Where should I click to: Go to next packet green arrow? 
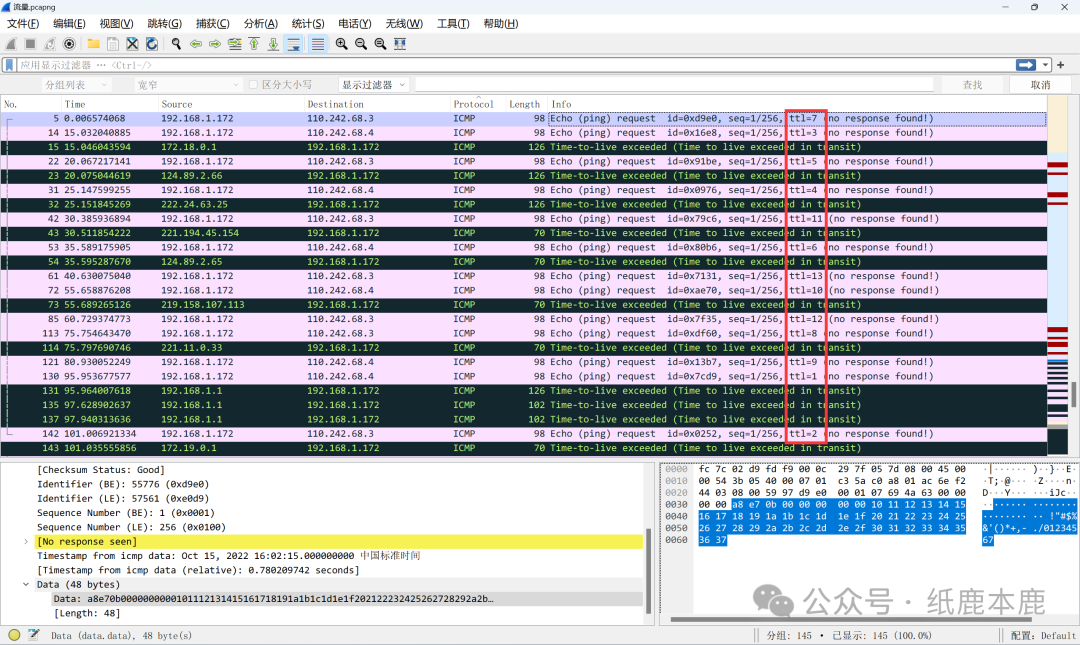pyautogui.click(x=215, y=44)
